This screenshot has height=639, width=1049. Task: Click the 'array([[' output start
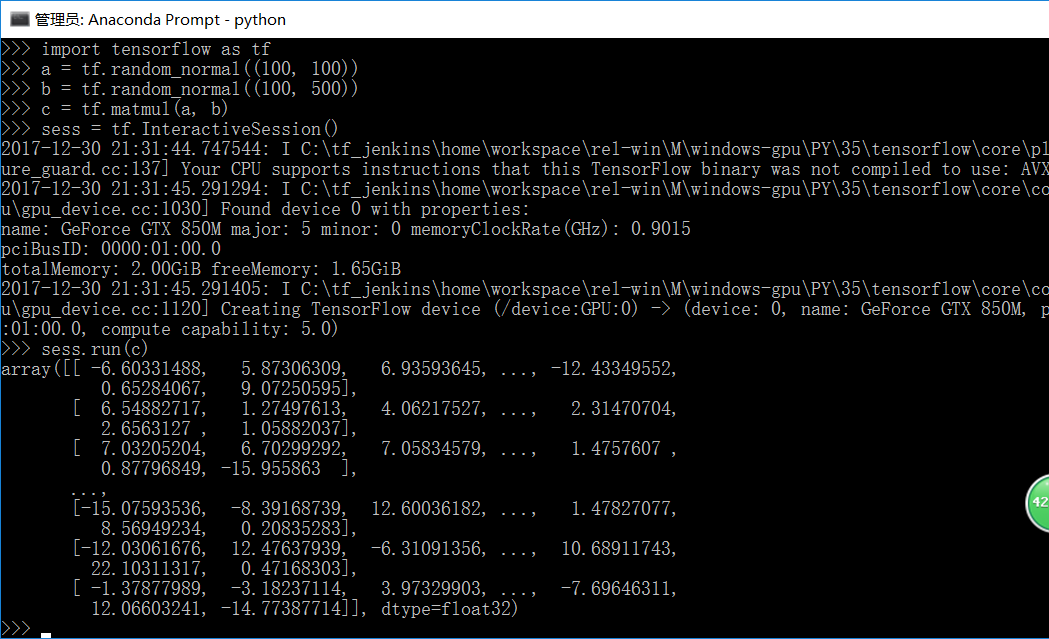[41, 369]
